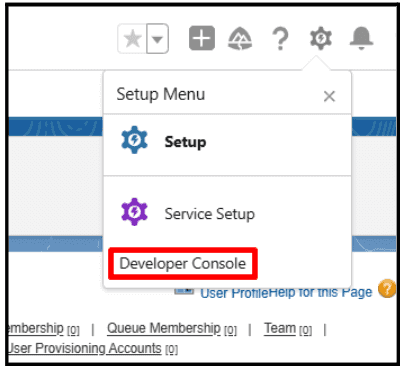Open Developer Console from Setup Menu
Screen dimensions: 406x372
[x=183, y=264]
